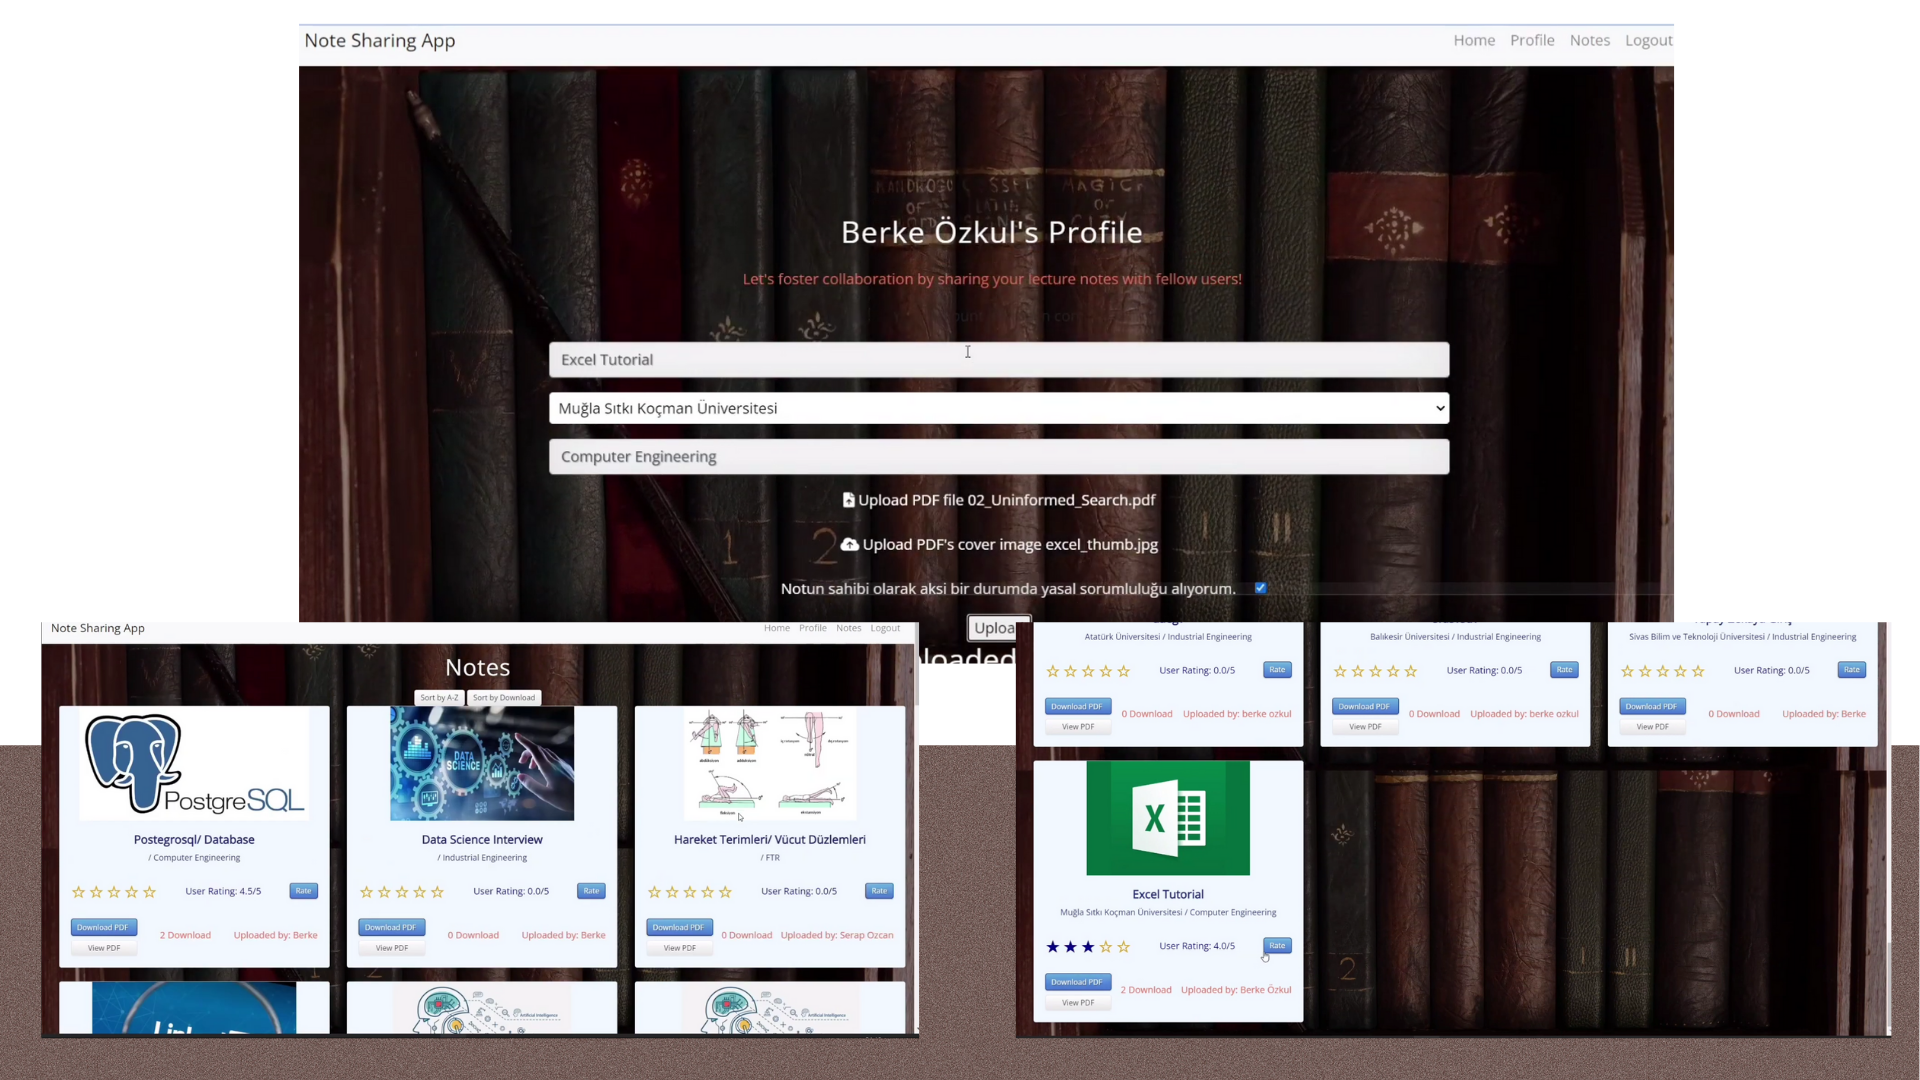Click the partially hidden Upload button

(994, 628)
